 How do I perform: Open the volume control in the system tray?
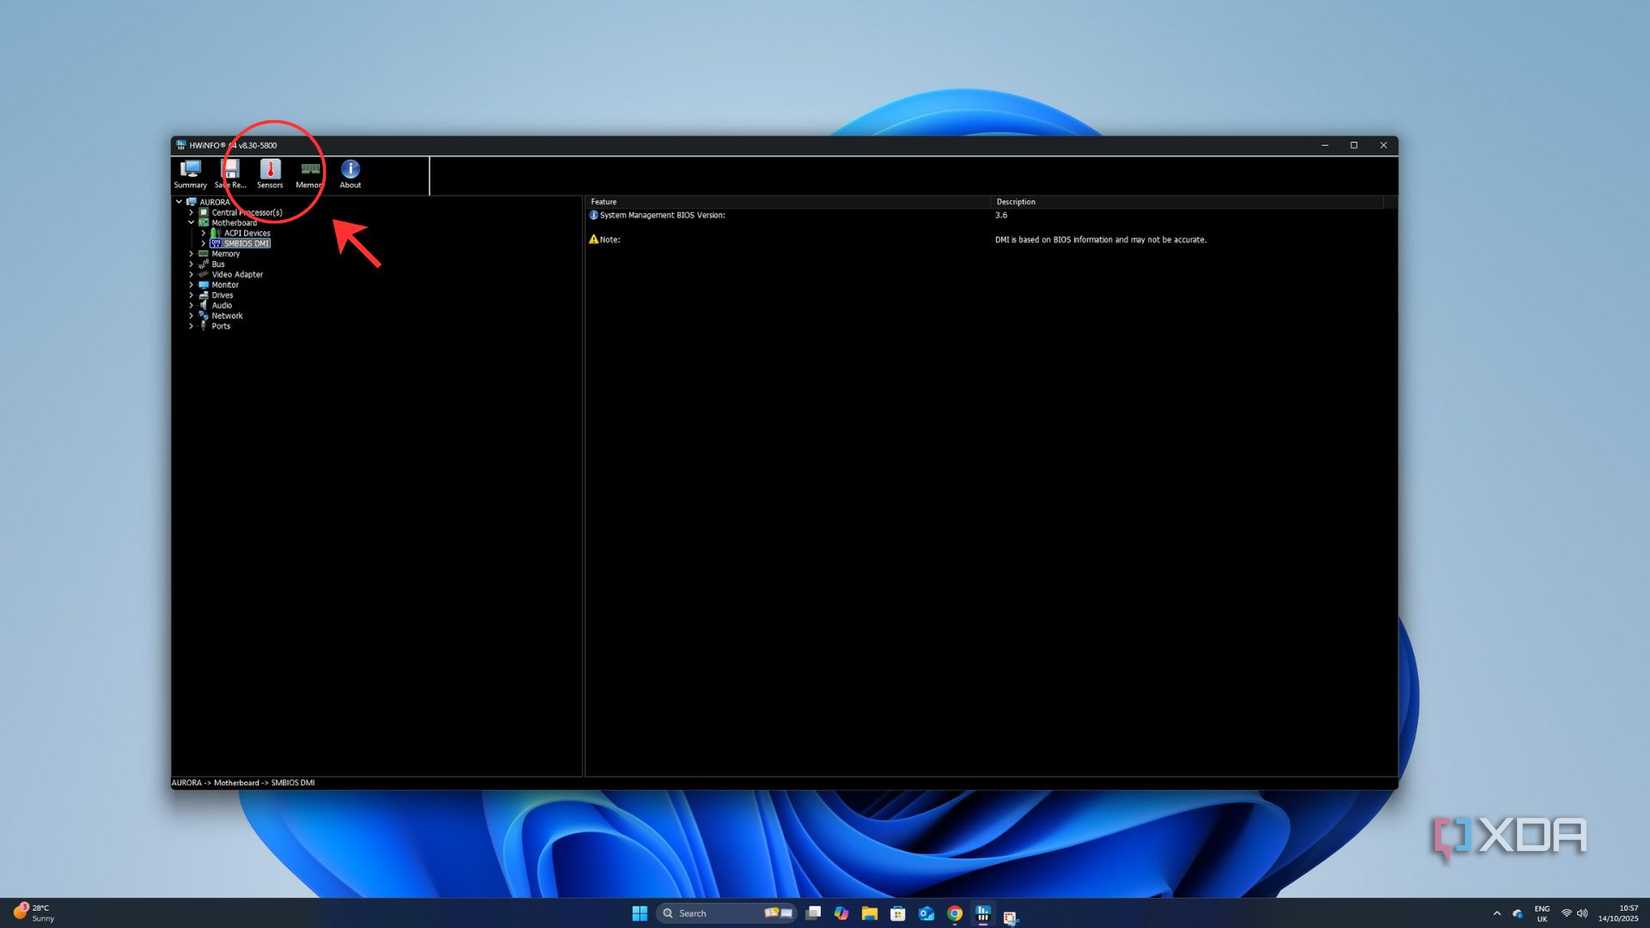[x=1582, y=913]
